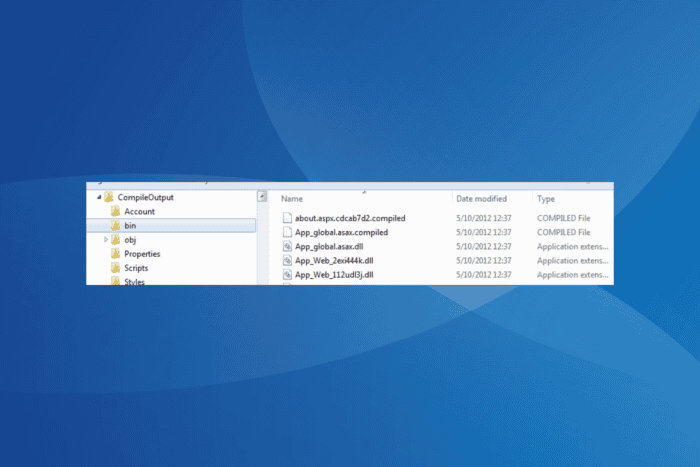This screenshot has height=467, width=700.
Task: Click the Properties folder icon
Action: [116, 254]
